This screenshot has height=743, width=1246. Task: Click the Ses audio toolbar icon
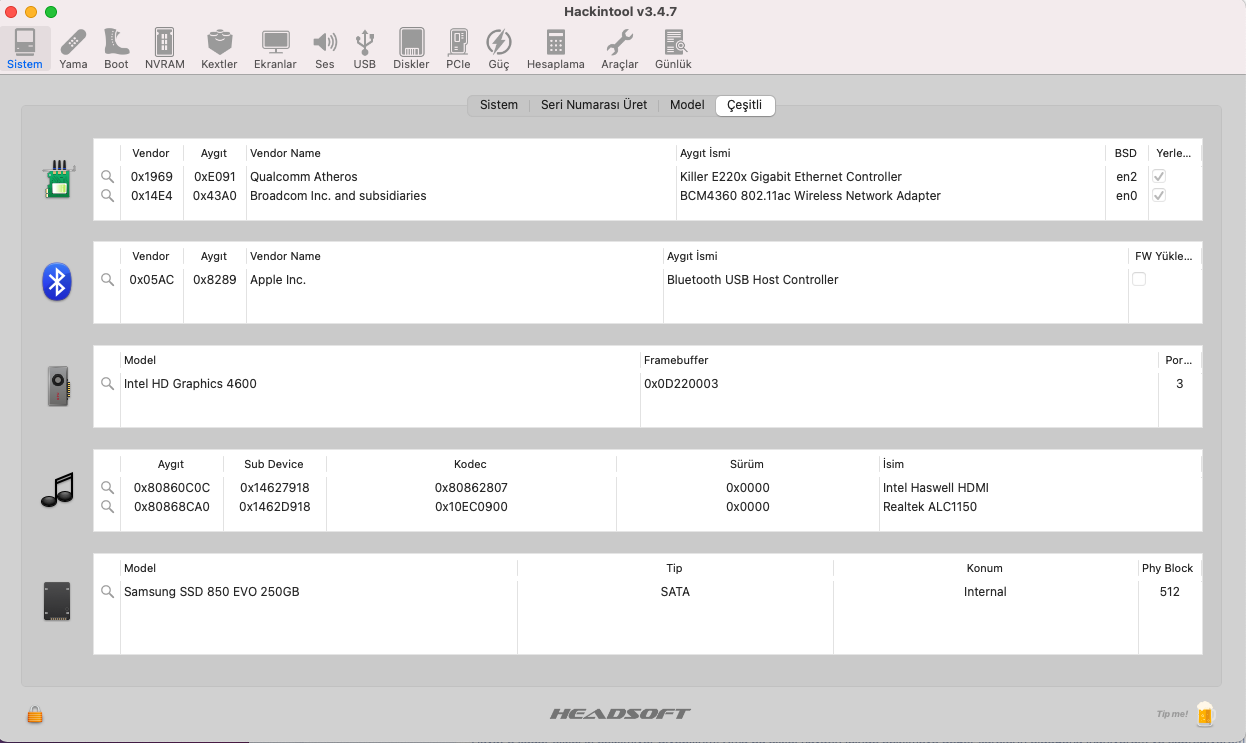click(x=325, y=48)
